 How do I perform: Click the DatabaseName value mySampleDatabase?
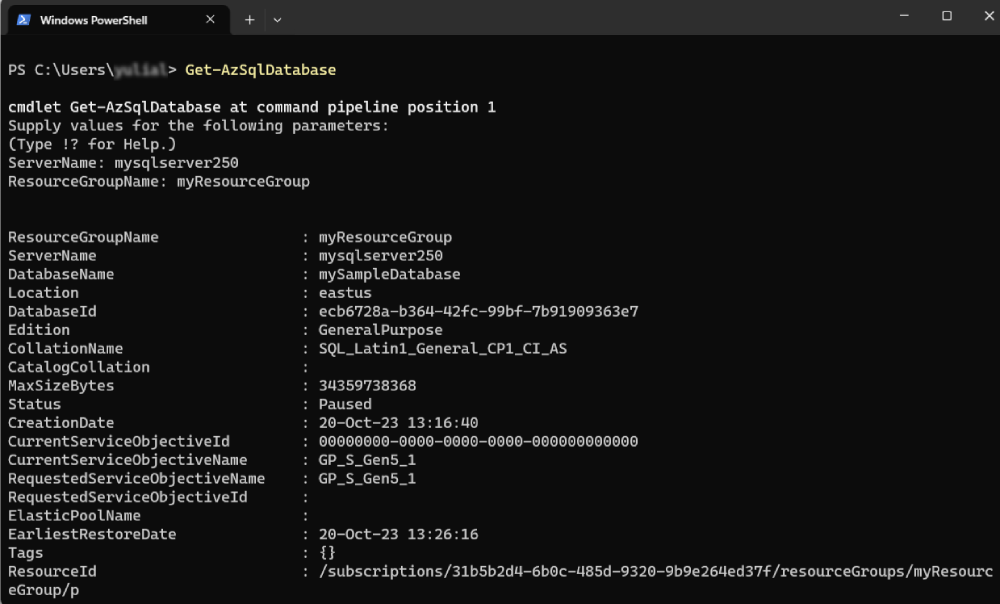click(x=390, y=274)
